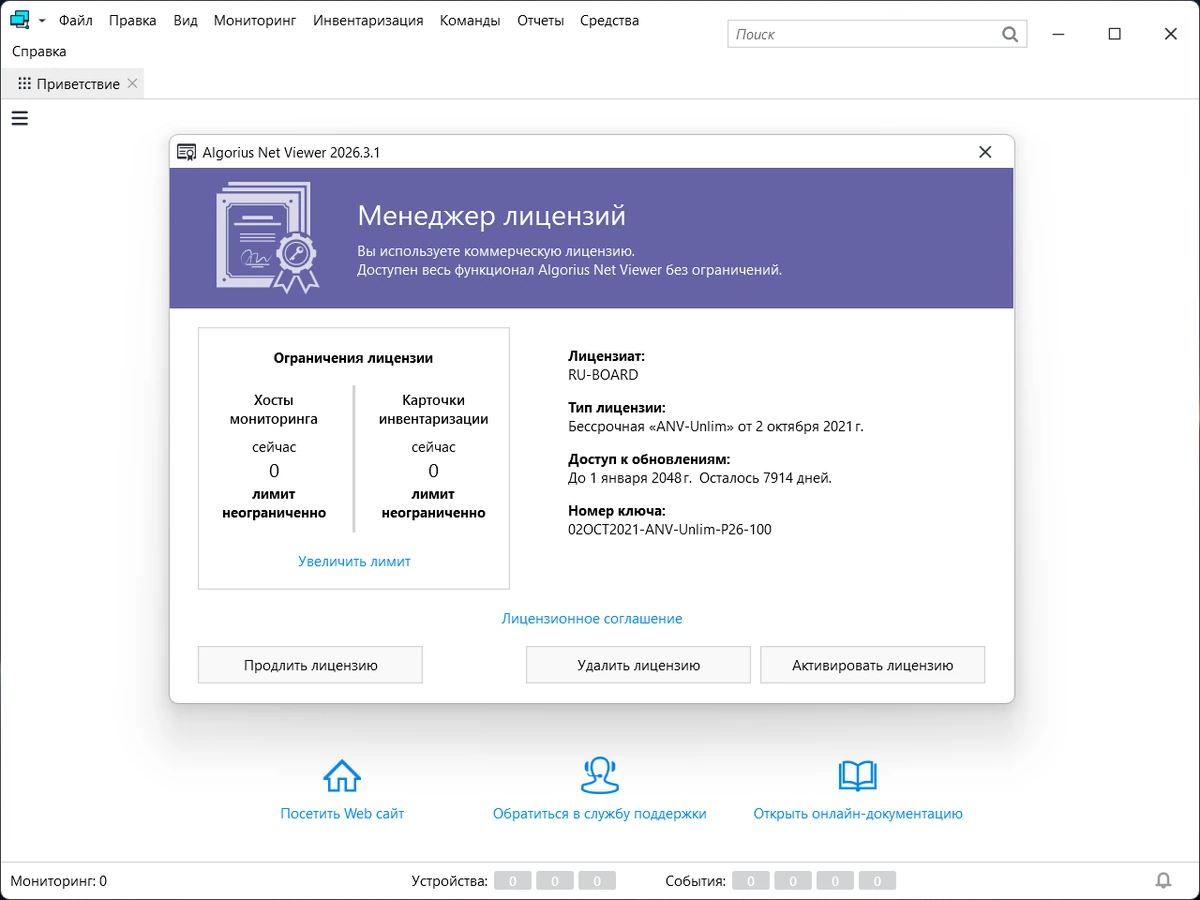This screenshot has width=1200, height=900.
Task: Click the open book documentation icon
Action: pyautogui.click(x=857, y=775)
